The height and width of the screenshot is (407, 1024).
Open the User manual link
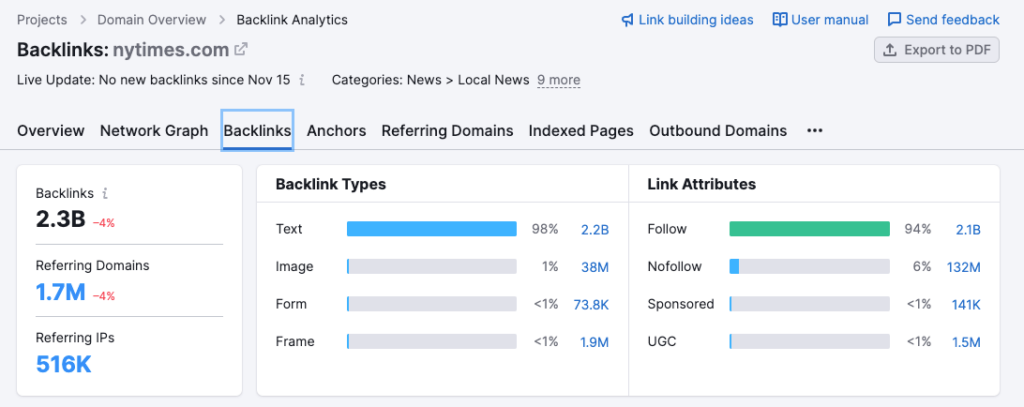pos(820,20)
